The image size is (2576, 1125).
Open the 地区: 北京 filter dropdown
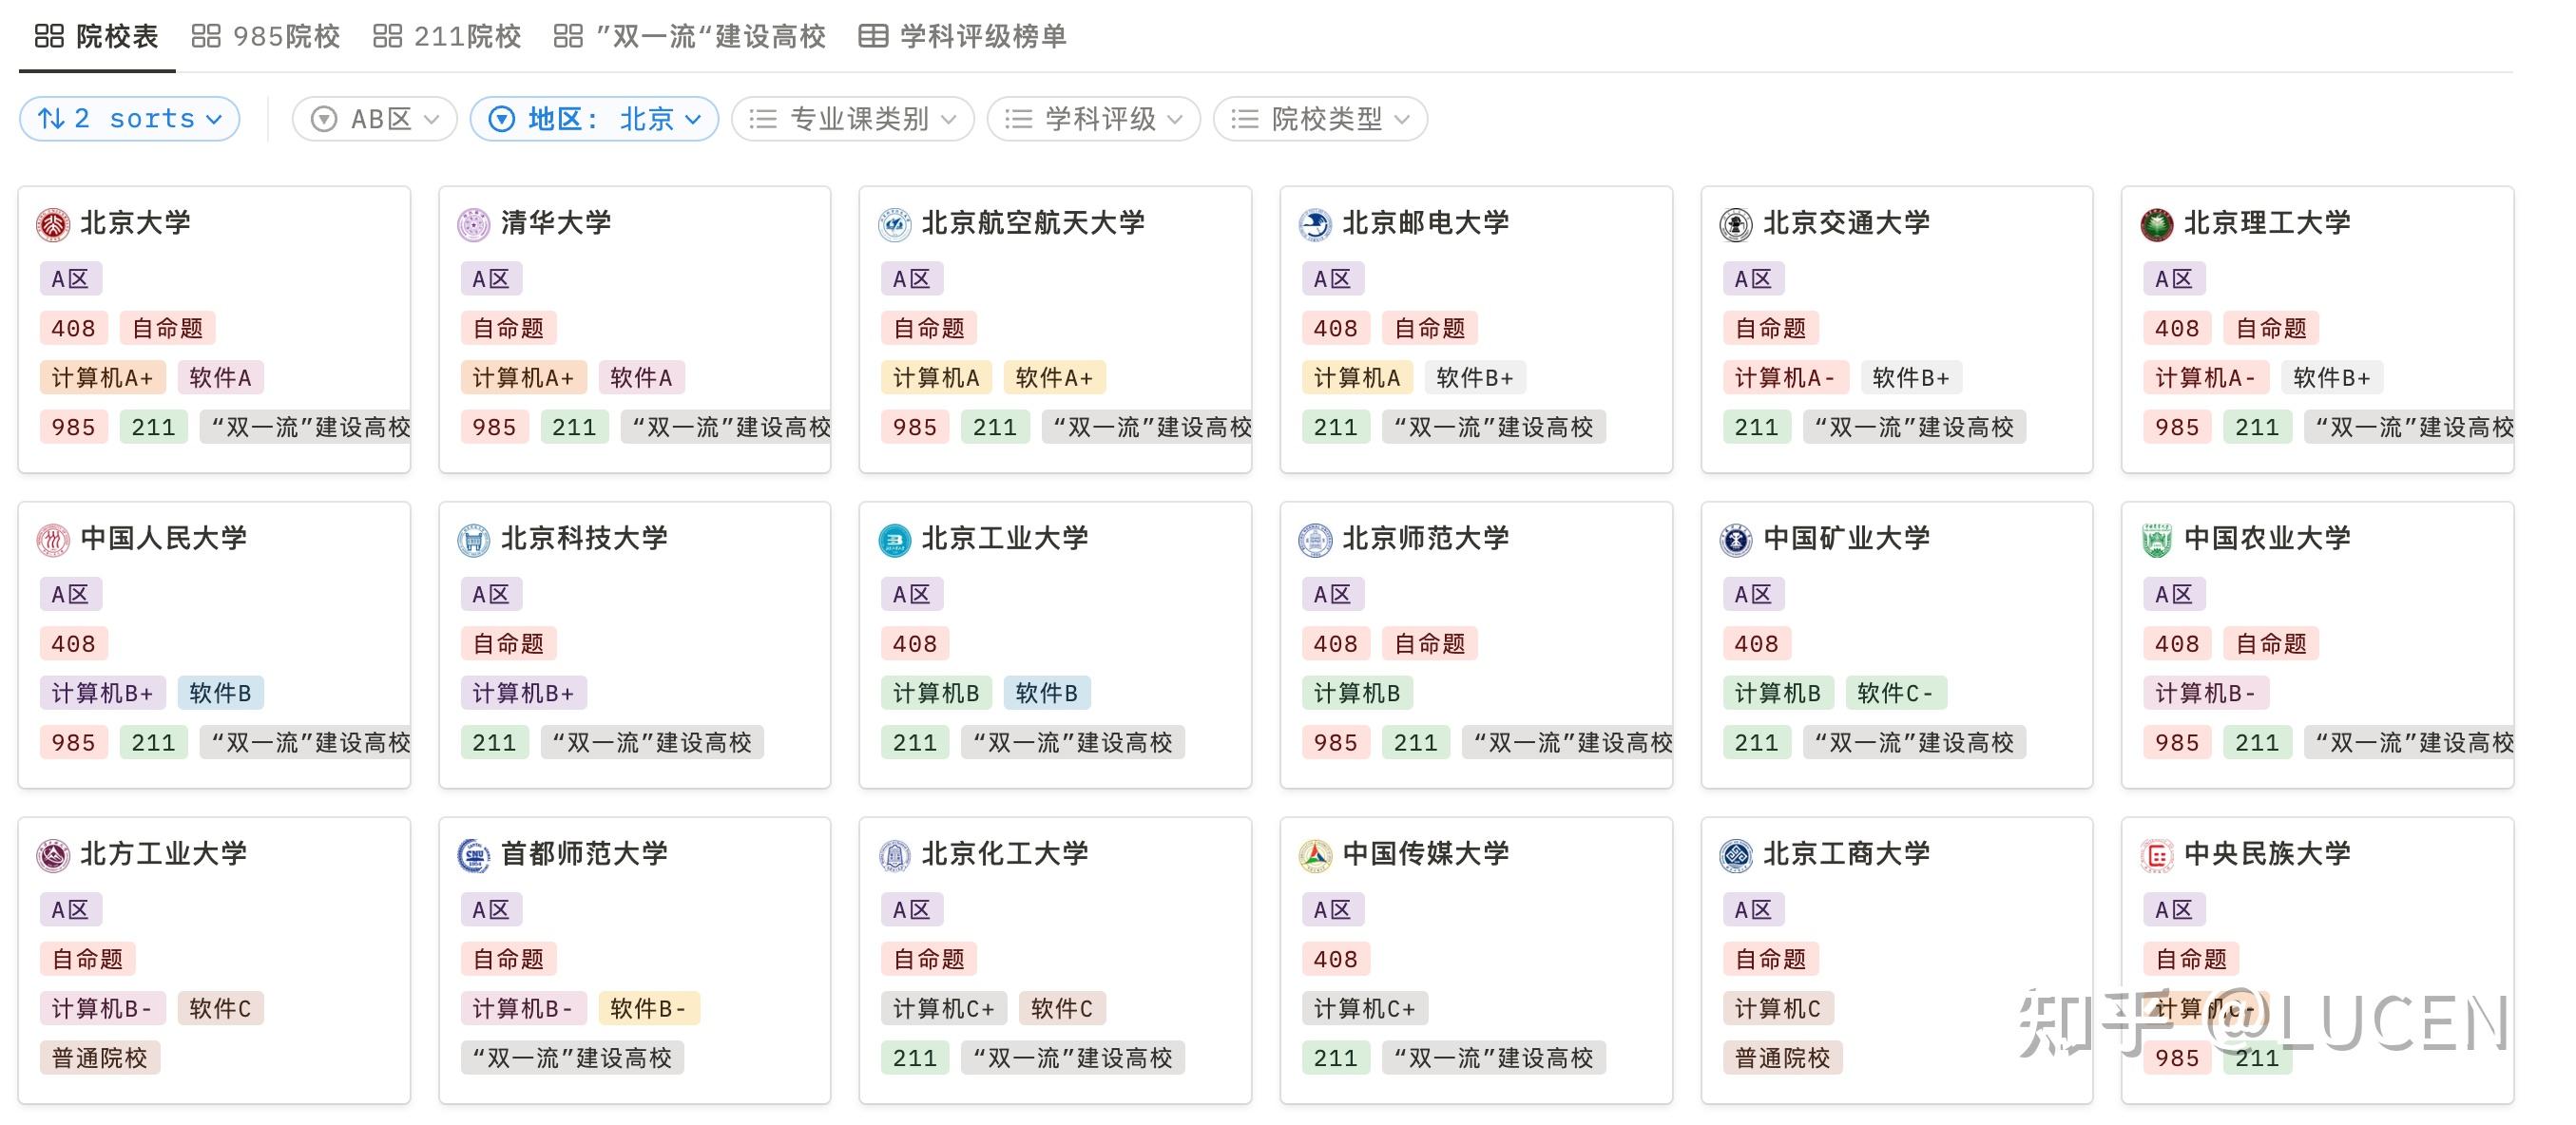coord(594,120)
